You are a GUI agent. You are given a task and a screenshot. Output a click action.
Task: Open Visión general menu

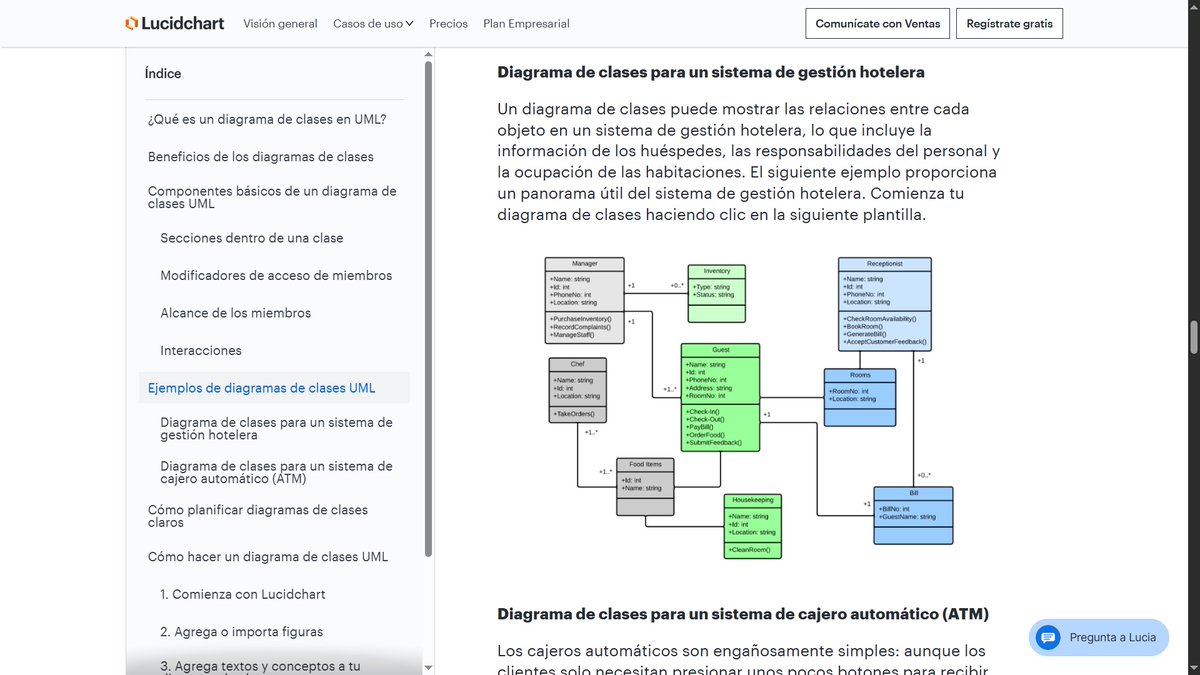280,23
